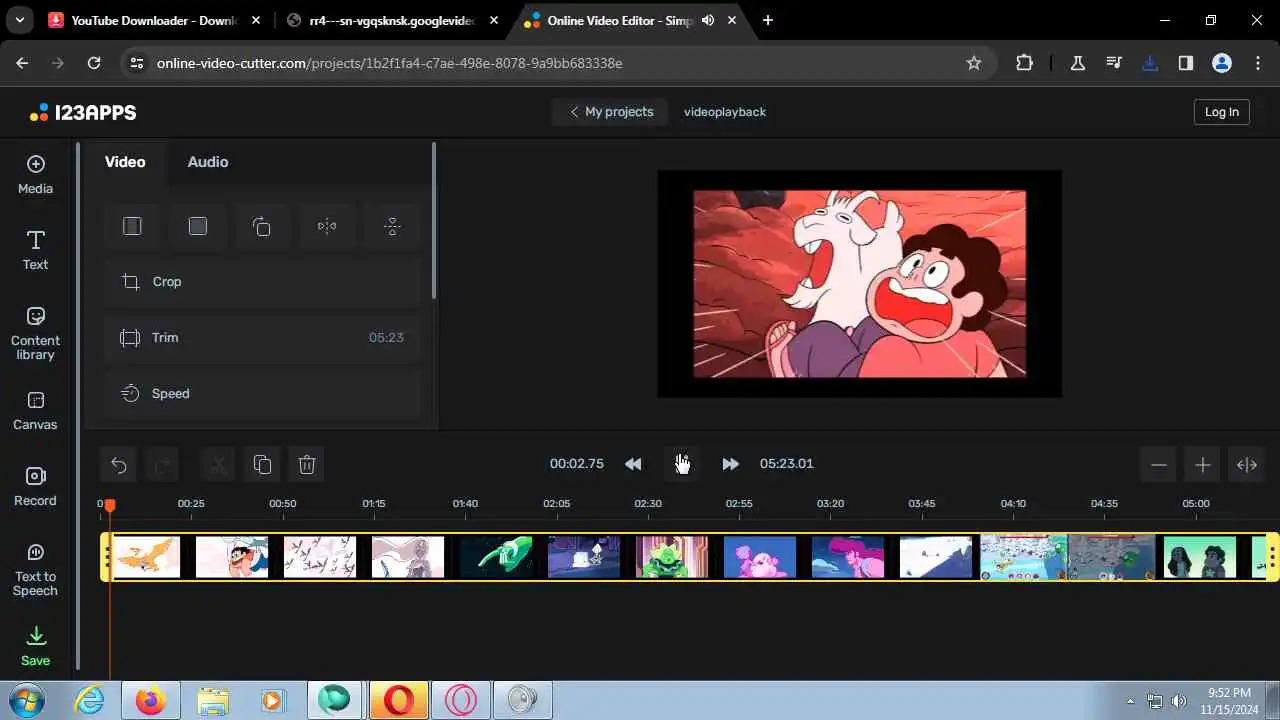Open the Canvas settings

pyautogui.click(x=35, y=411)
